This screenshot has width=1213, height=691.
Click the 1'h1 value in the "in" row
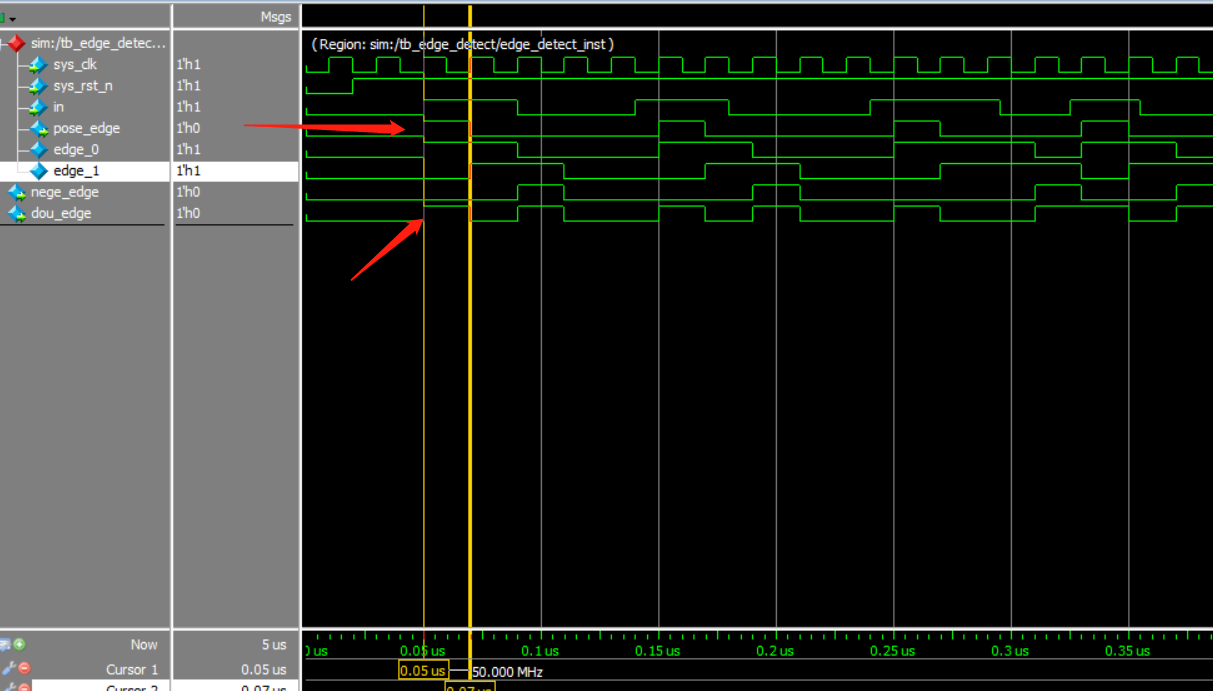(188, 107)
